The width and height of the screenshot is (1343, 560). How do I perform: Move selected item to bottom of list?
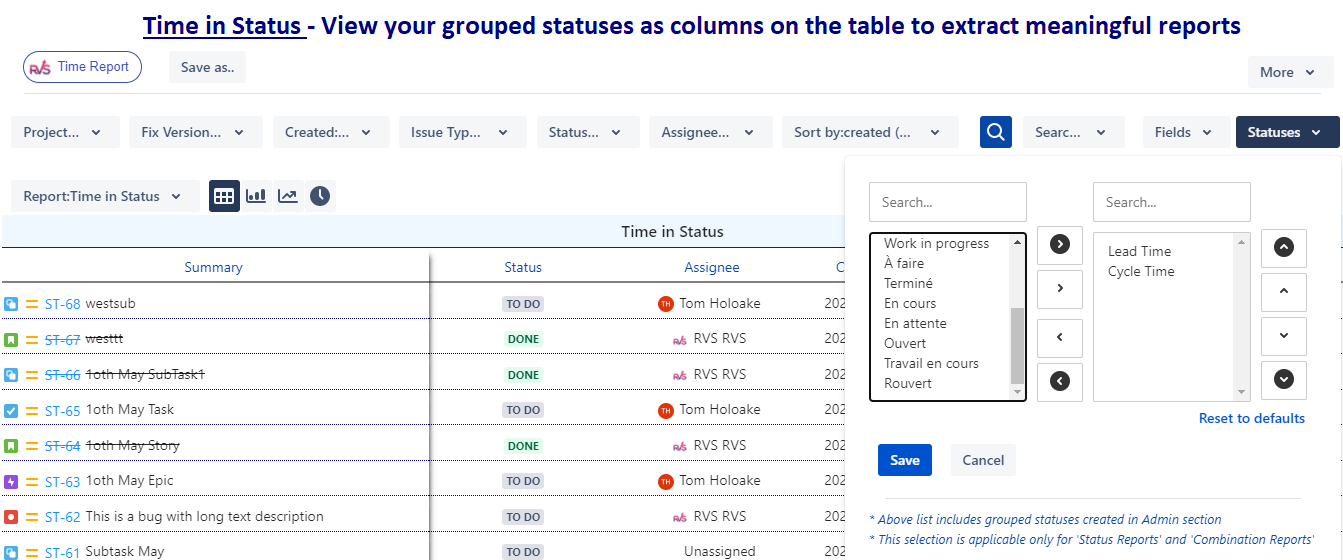click(1284, 379)
